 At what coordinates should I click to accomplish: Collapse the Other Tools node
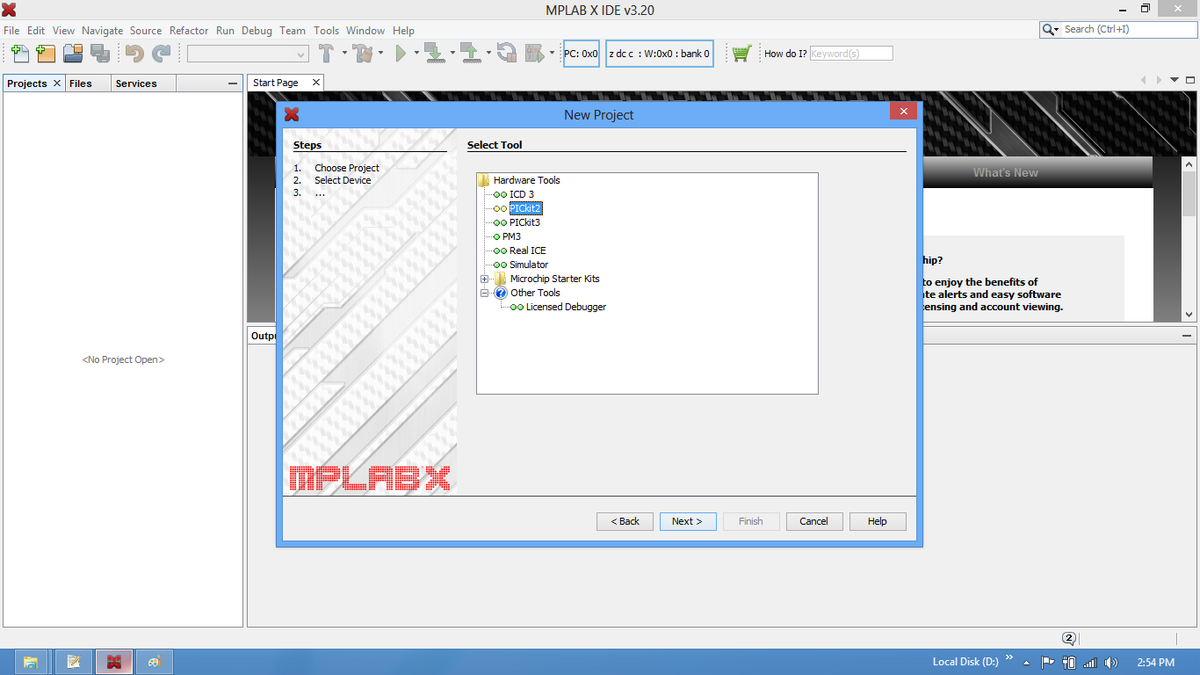pyautogui.click(x=485, y=293)
